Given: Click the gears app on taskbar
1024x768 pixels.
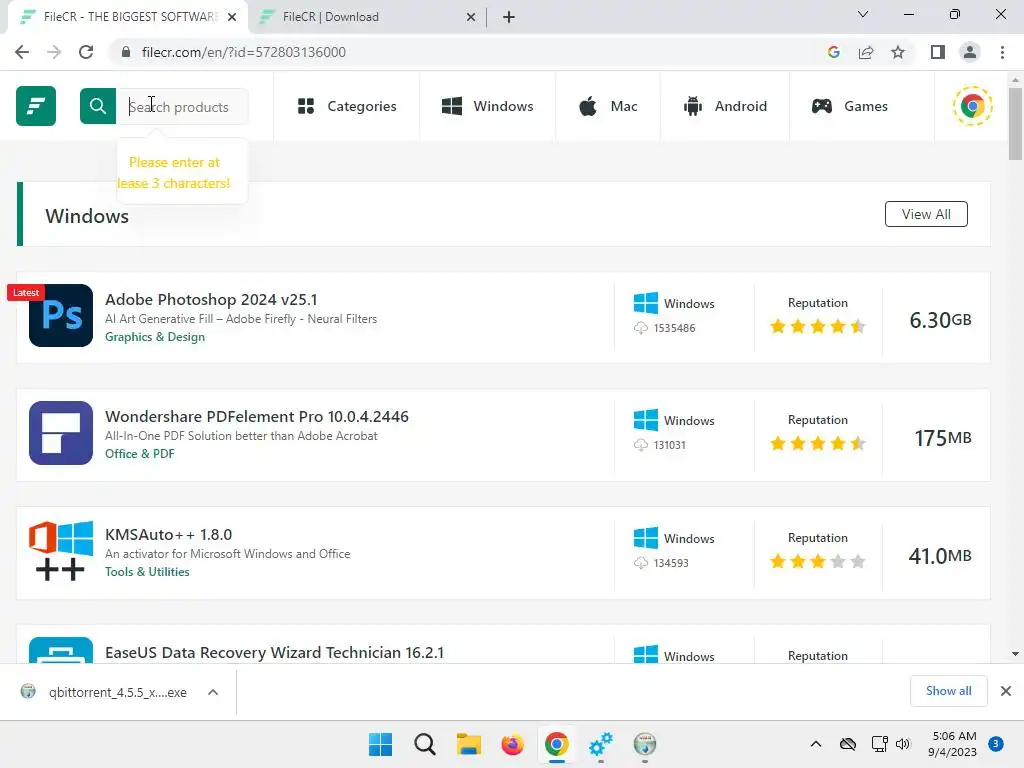Looking at the screenshot, I should click(601, 744).
